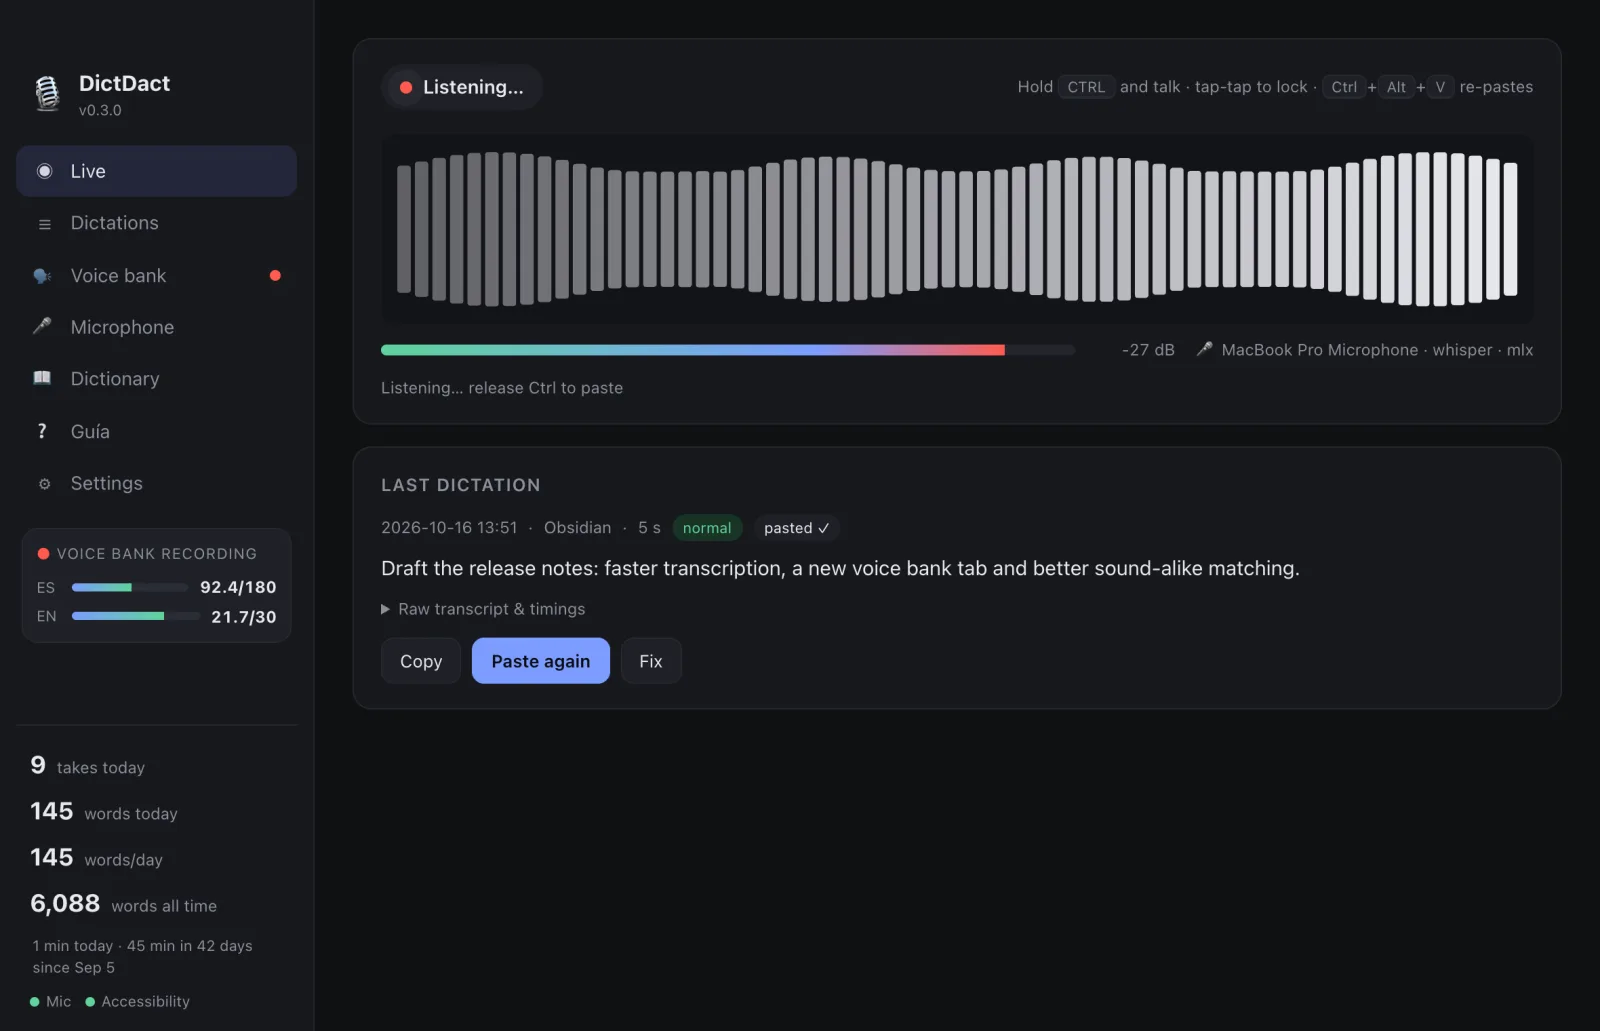Image resolution: width=1600 pixels, height=1031 pixels.
Task: Click the green Mic status dot
Action: 35,1002
